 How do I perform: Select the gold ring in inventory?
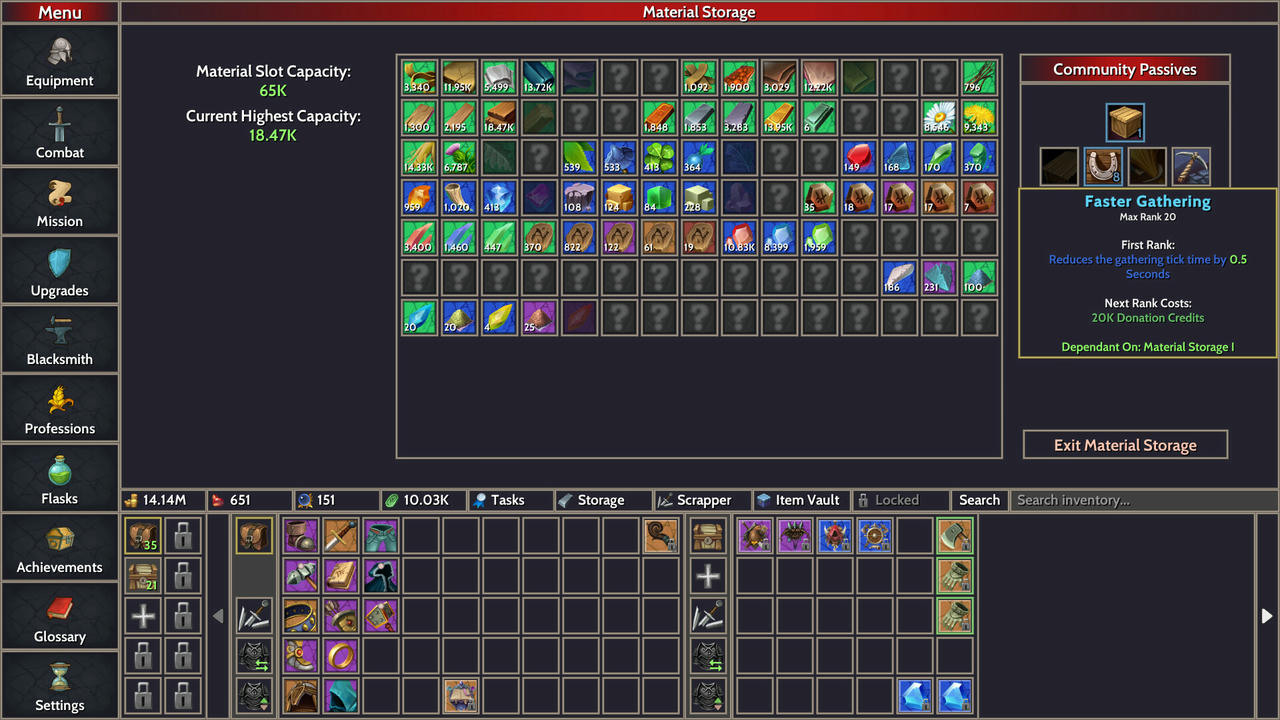(x=341, y=656)
